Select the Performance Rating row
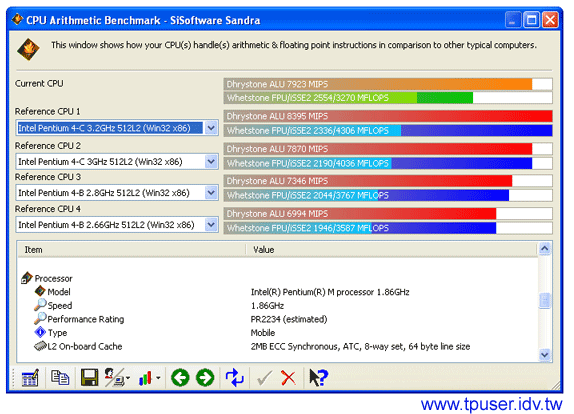 (x=278, y=319)
